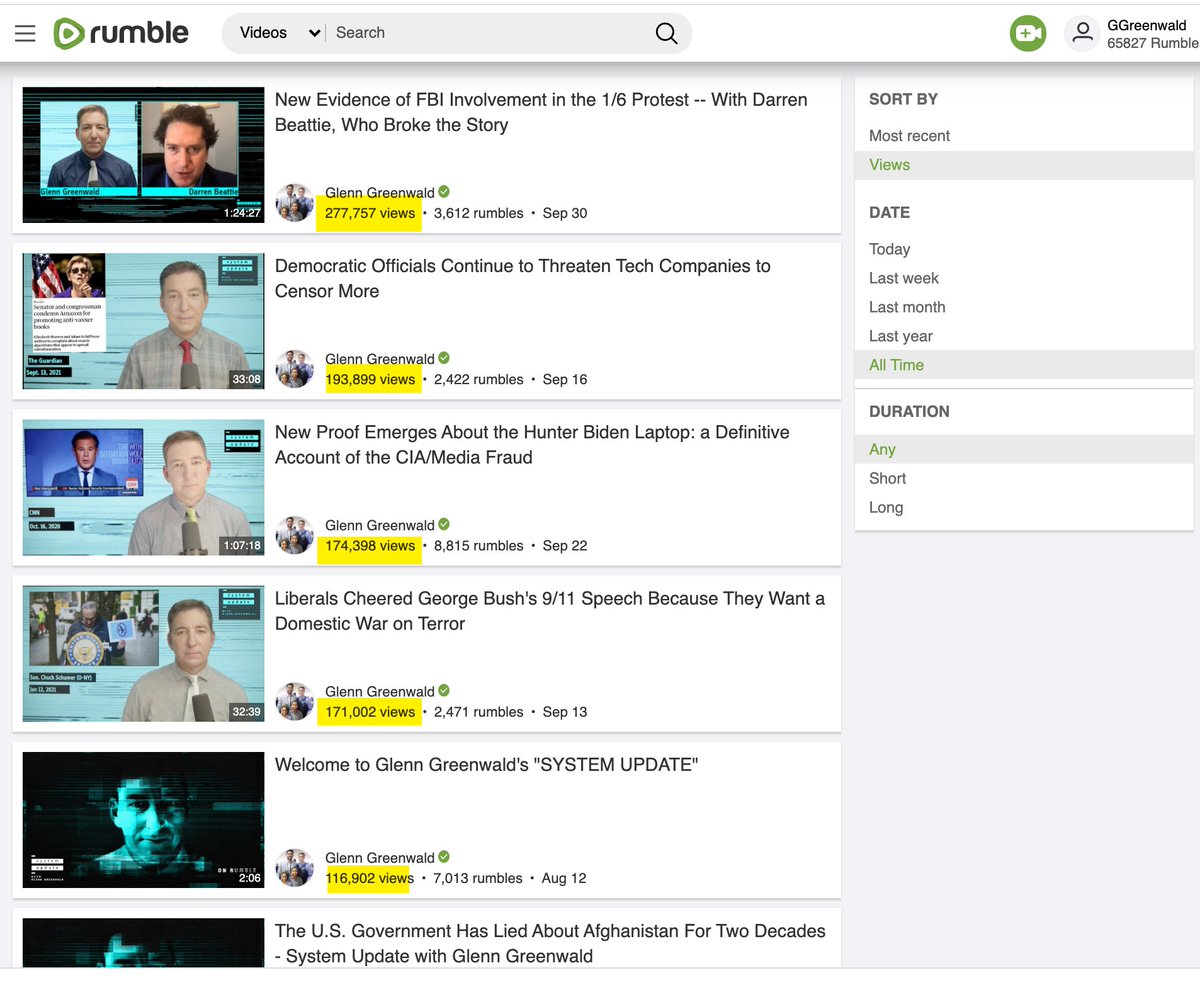This screenshot has height=985, width=1200.
Task: Click verified badge on Democratic Officials video row
Action: coord(444,358)
